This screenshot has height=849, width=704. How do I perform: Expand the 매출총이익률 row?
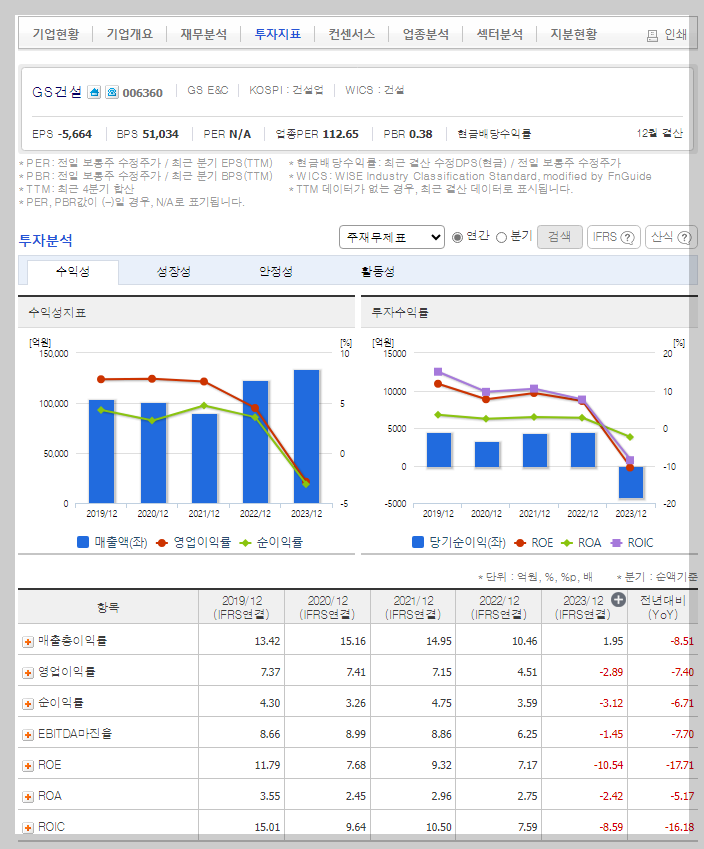[x=28, y=642]
